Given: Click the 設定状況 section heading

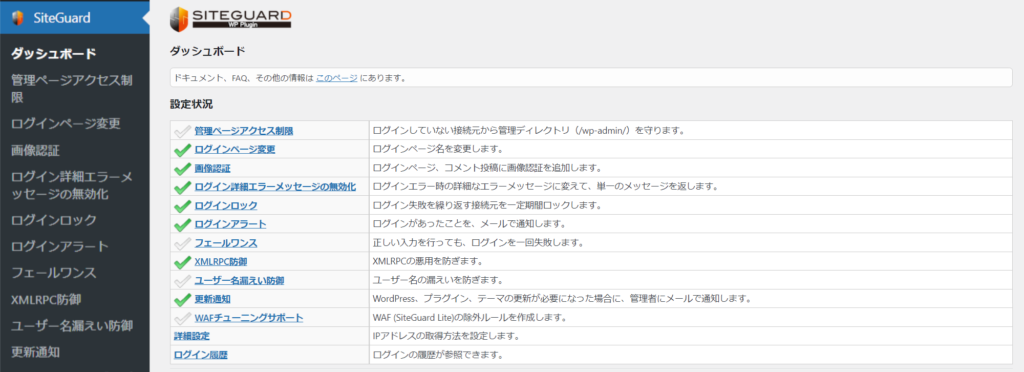Looking at the screenshot, I should 191,104.
